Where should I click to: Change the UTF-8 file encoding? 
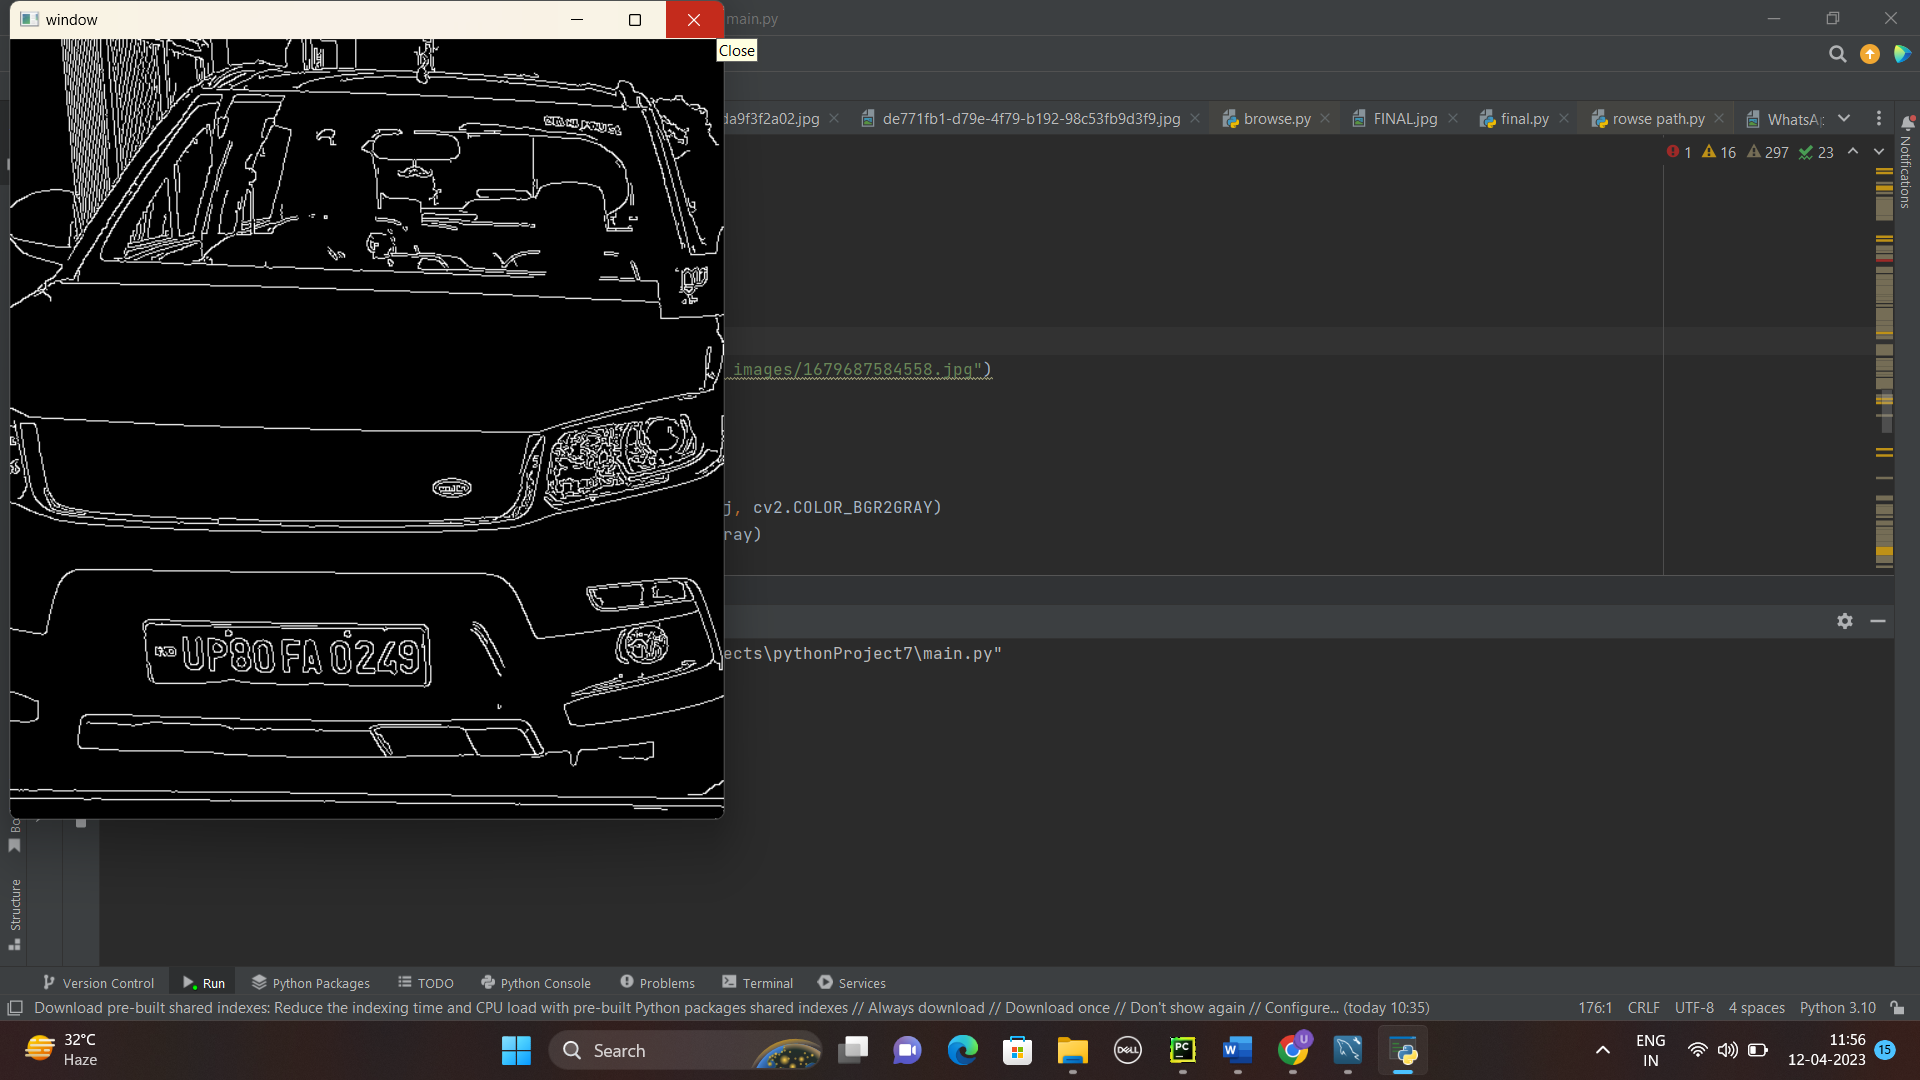pyautogui.click(x=1694, y=1008)
